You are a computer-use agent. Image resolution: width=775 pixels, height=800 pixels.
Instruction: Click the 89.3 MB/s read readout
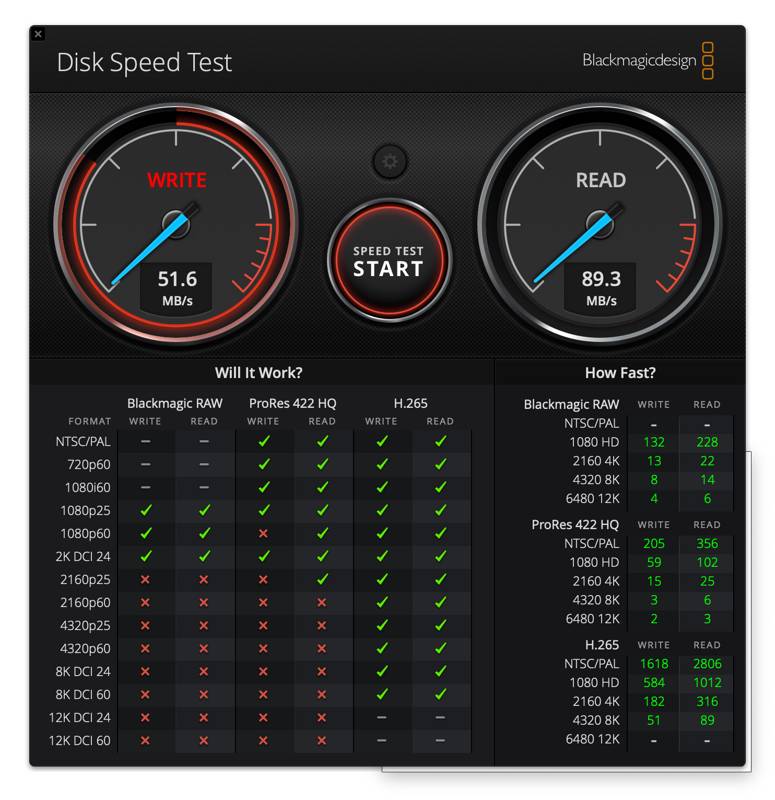point(601,288)
